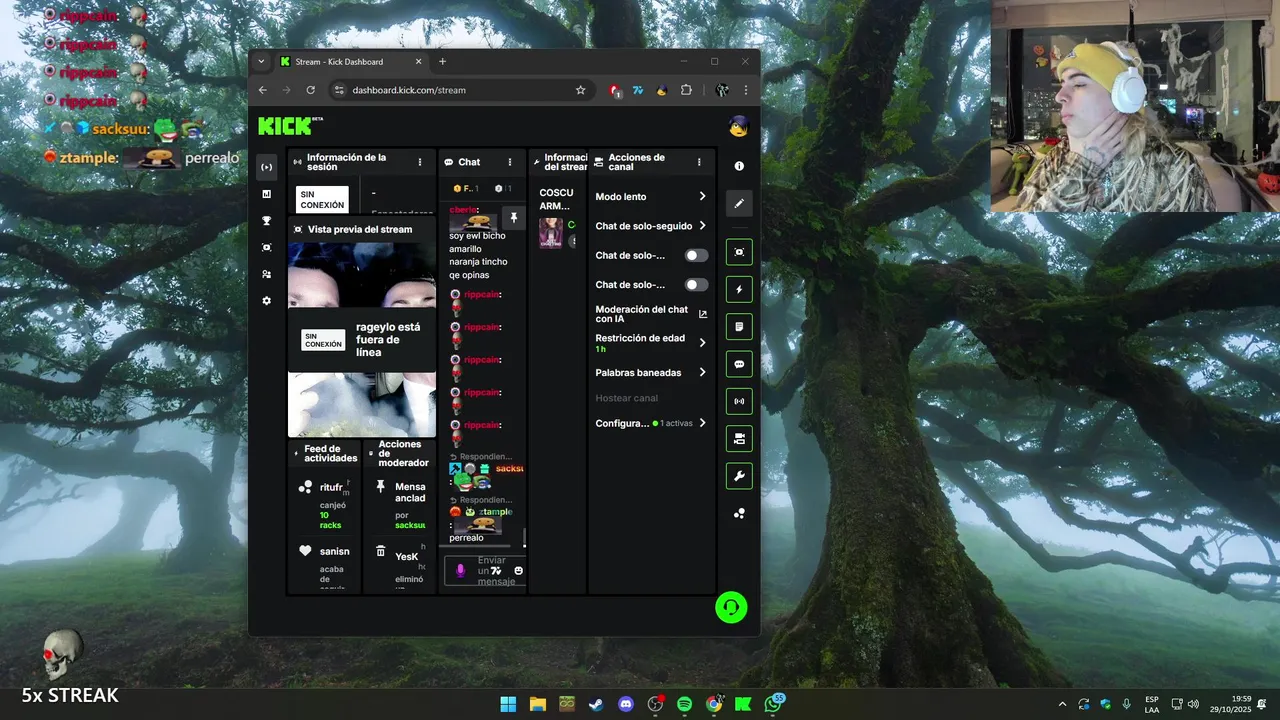This screenshot has height=720, width=1280.
Task: Click the chat message input field
Action: click(485, 571)
